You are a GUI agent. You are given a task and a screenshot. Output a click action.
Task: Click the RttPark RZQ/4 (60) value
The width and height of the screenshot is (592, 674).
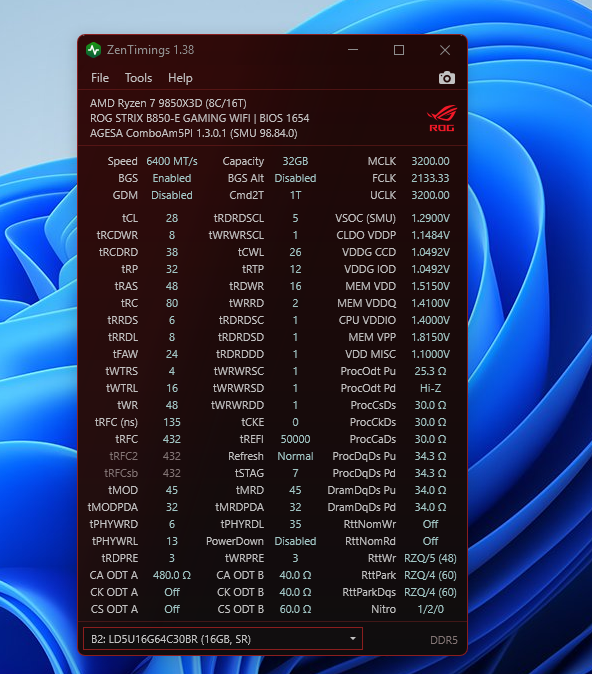[x=430, y=575]
